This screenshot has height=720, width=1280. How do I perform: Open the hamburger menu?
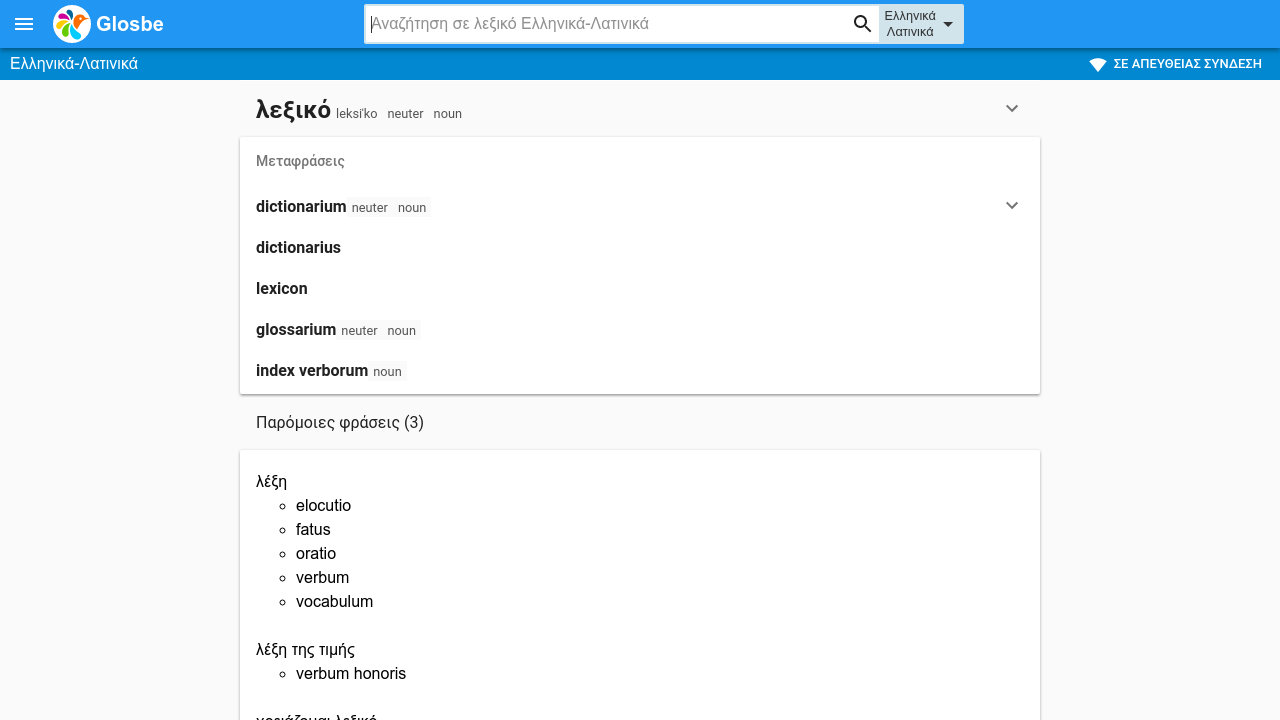pos(24,24)
